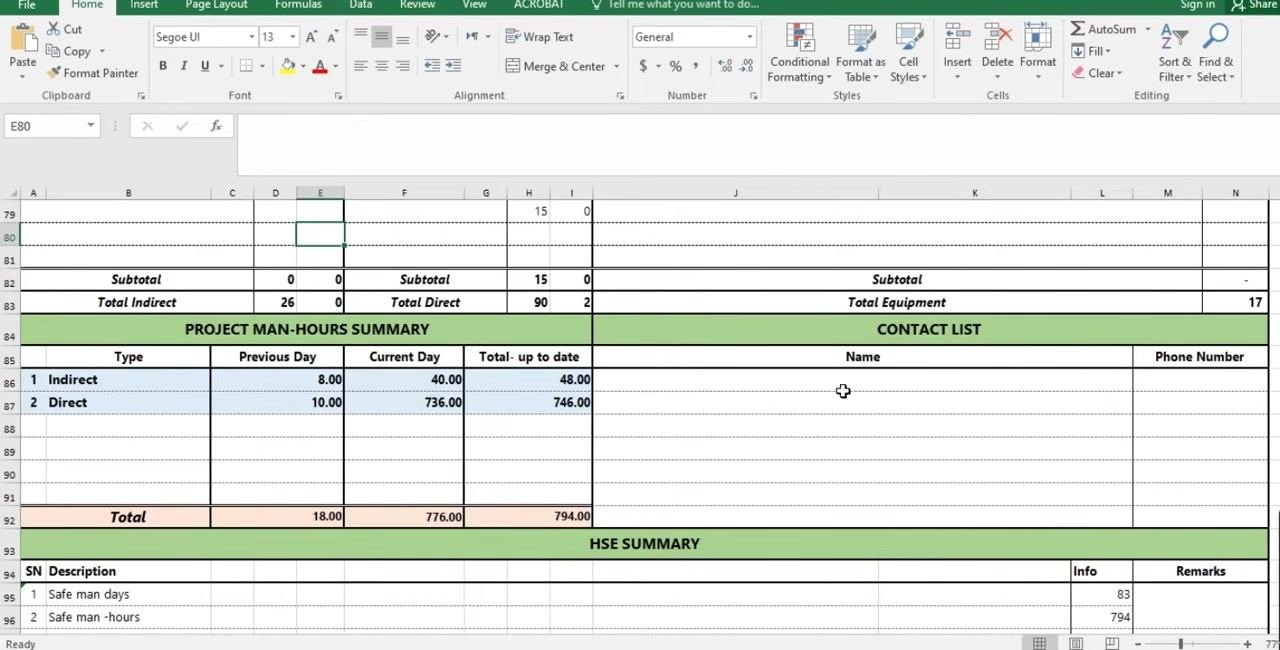
Task: Adjust the zoom slider
Action: [1181, 644]
